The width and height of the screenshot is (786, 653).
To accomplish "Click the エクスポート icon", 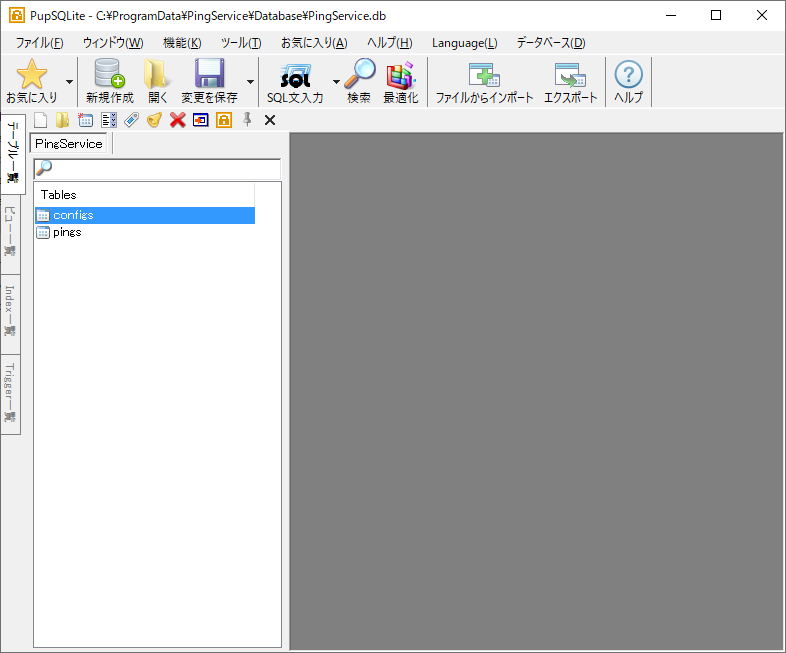I will tap(570, 75).
